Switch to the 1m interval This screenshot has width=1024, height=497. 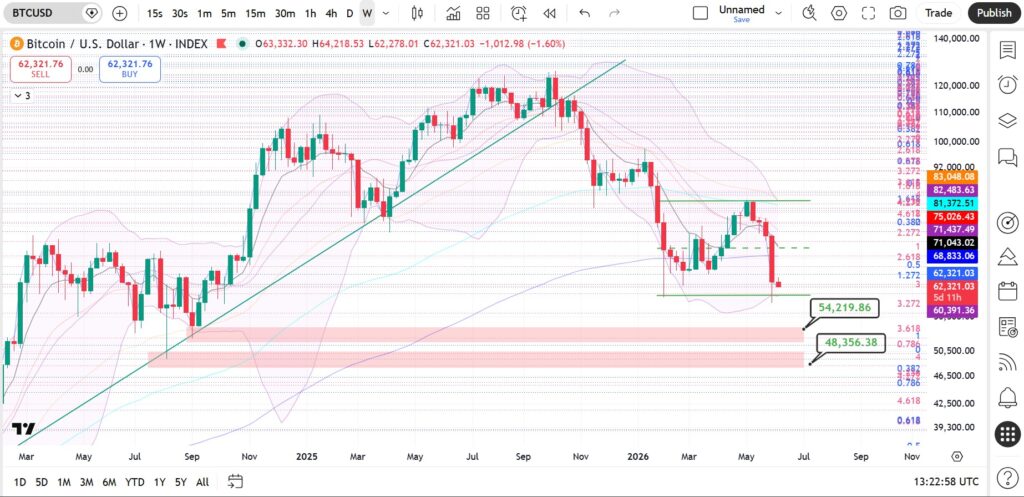204,13
